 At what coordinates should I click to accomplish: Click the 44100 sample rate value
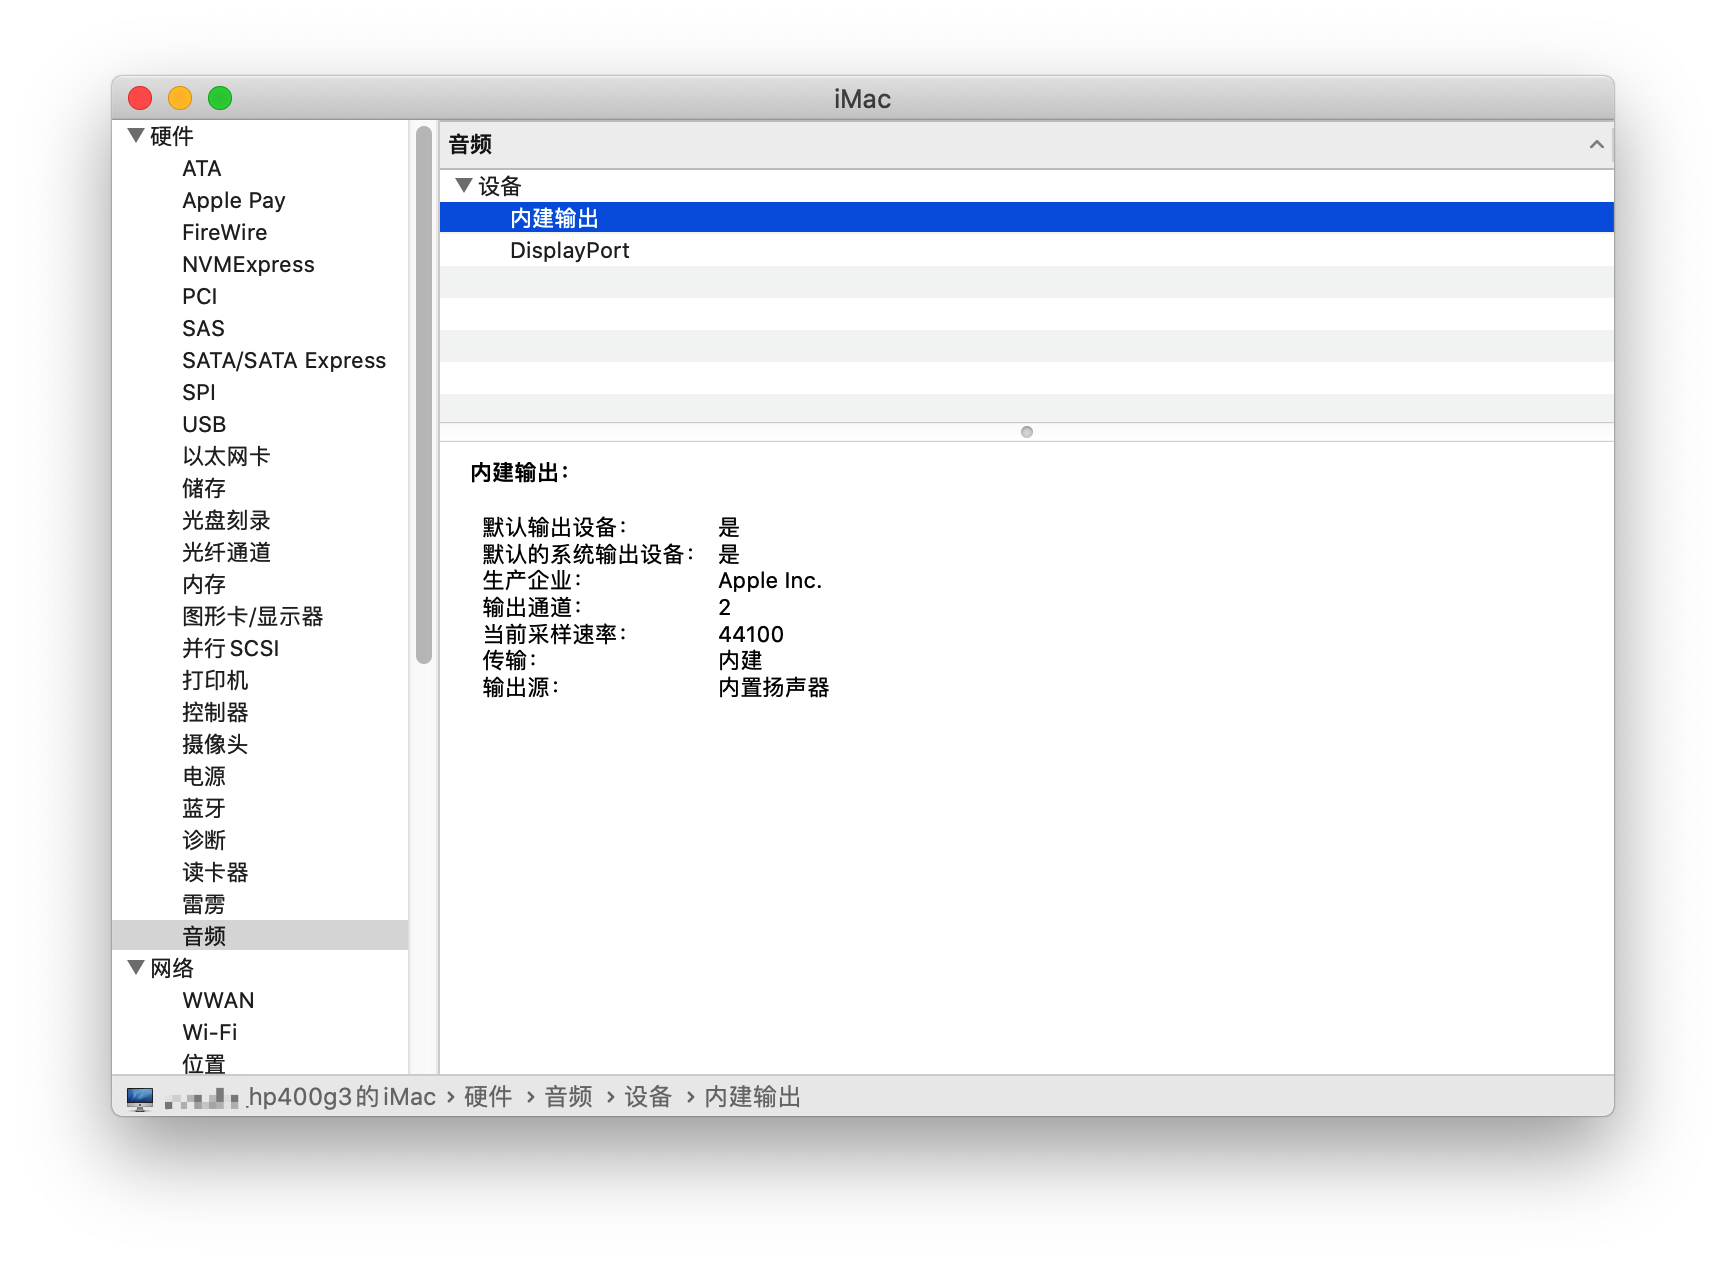coord(751,634)
